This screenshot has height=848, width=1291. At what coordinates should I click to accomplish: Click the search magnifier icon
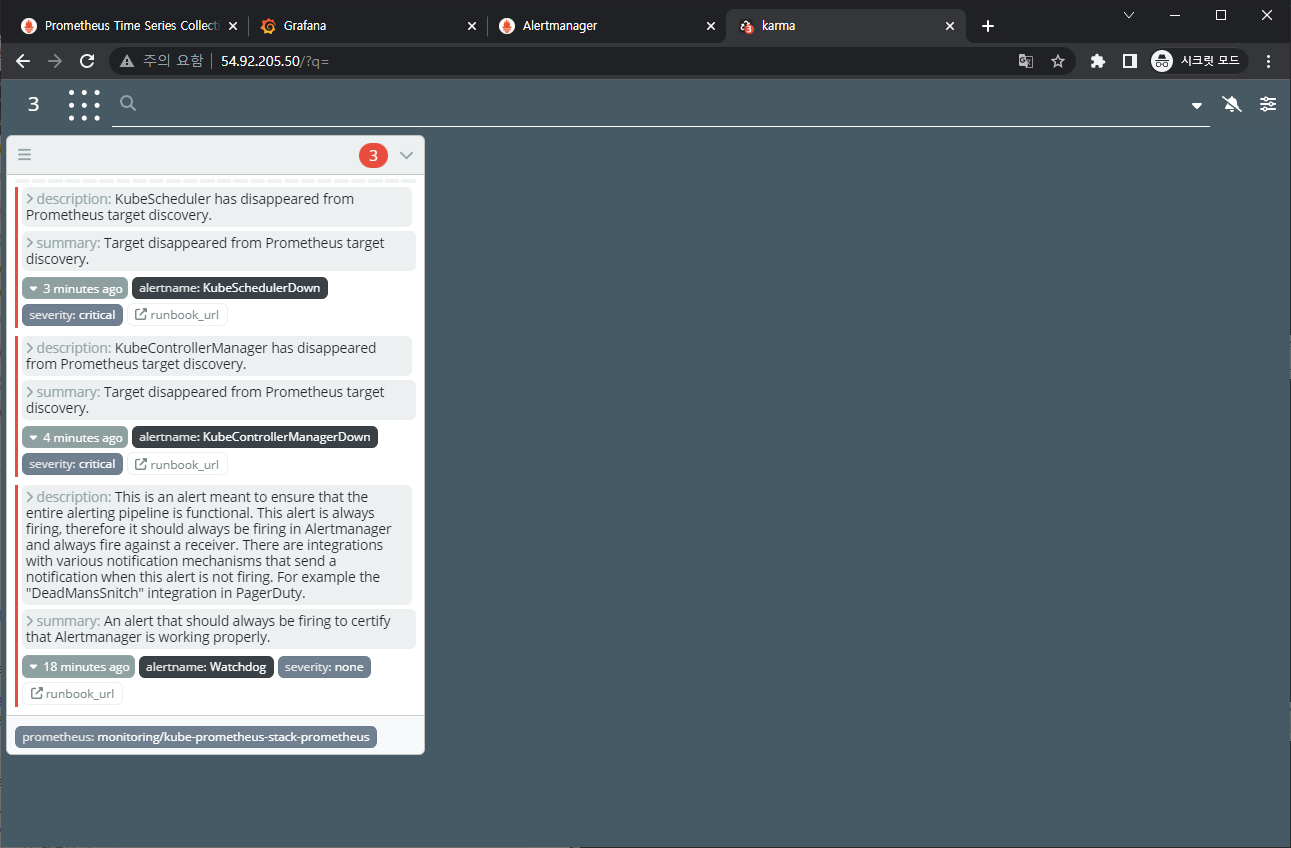point(128,103)
